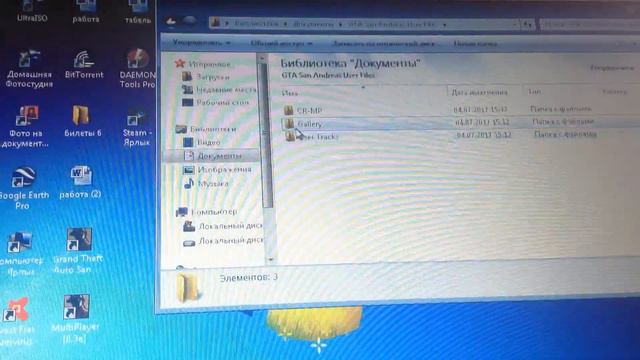The height and width of the screenshot is (360, 640).
Task: Open the UltraISO desktop shortcut
Action: click(32, 11)
